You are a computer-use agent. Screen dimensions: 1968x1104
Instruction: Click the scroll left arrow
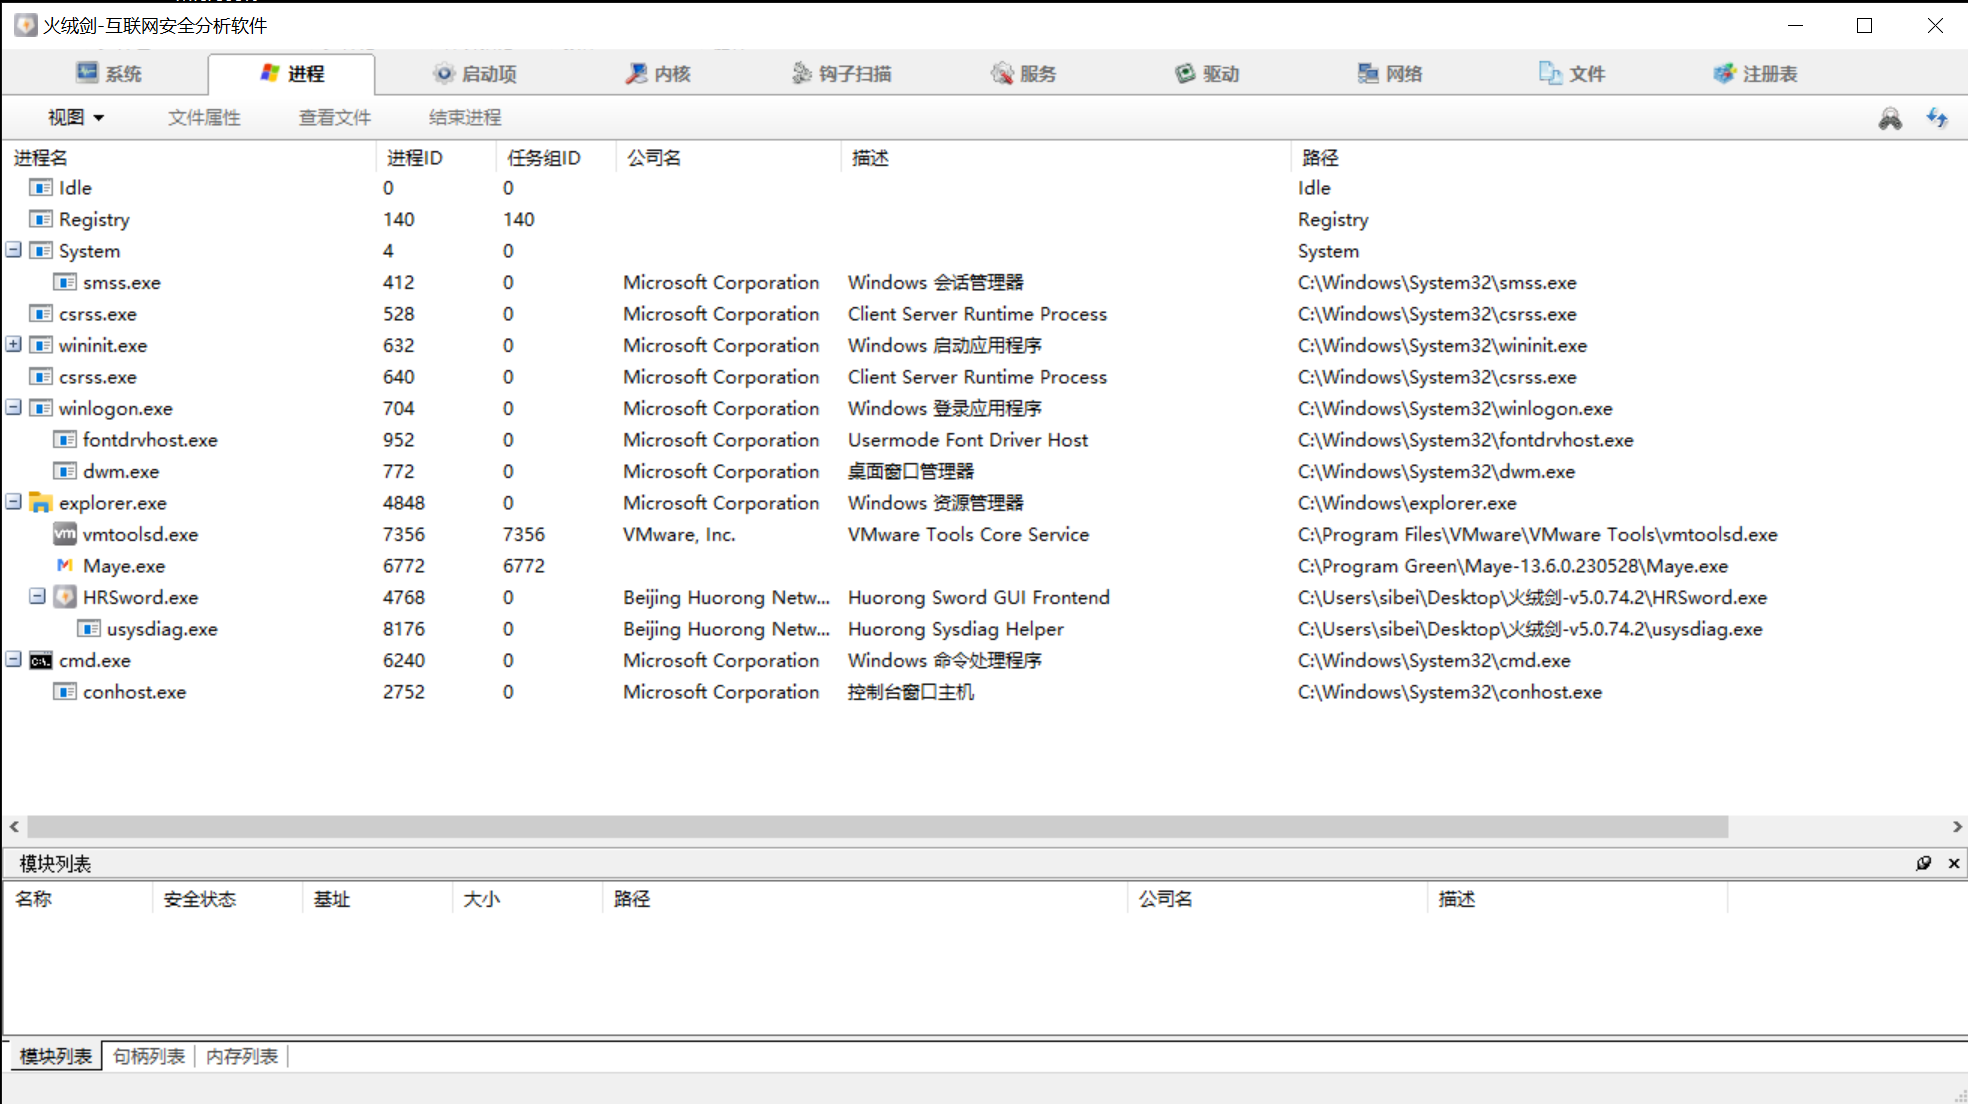(x=14, y=827)
